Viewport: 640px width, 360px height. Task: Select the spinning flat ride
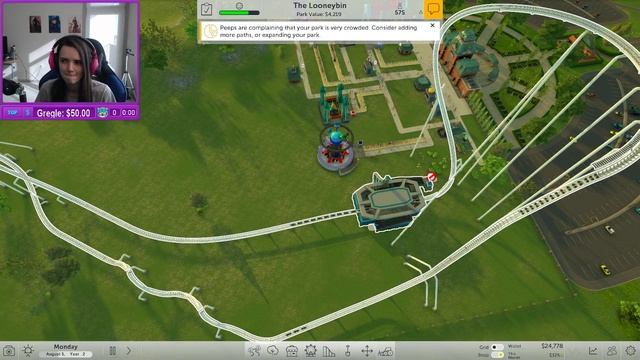tap(336, 149)
